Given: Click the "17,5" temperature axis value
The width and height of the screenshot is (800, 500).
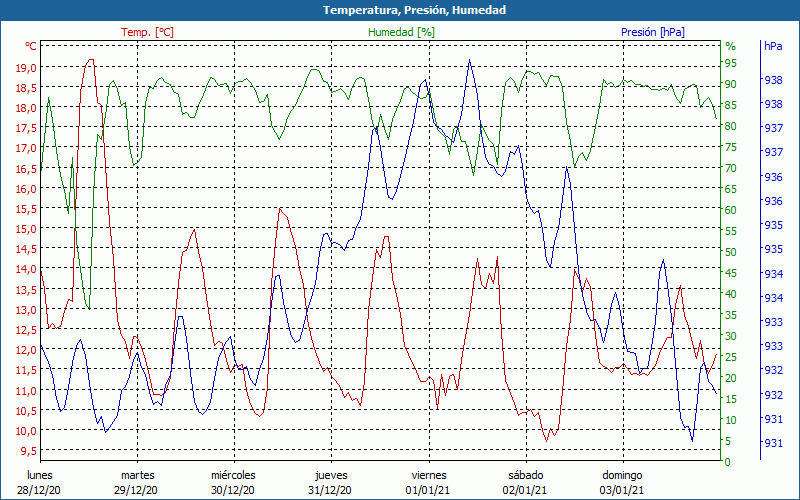Looking at the screenshot, I should pyautogui.click(x=28, y=128).
